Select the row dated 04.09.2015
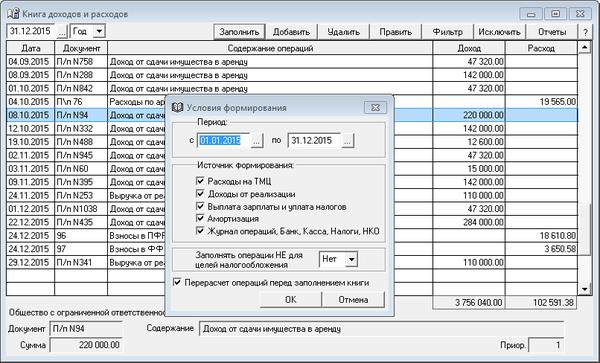 coord(292,62)
